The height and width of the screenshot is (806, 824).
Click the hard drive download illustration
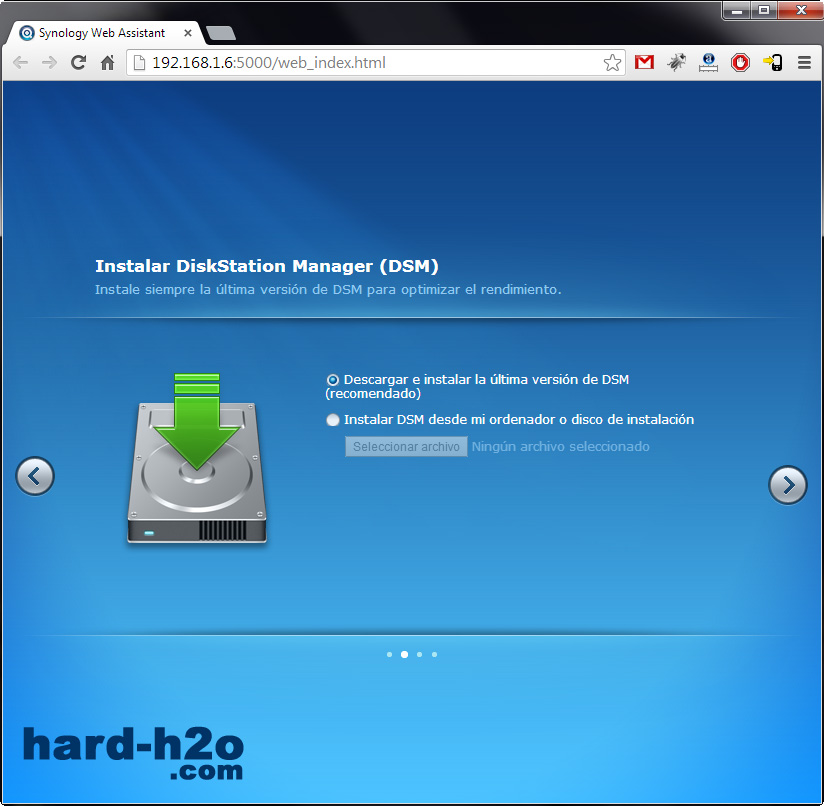pyautogui.click(x=197, y=458)
